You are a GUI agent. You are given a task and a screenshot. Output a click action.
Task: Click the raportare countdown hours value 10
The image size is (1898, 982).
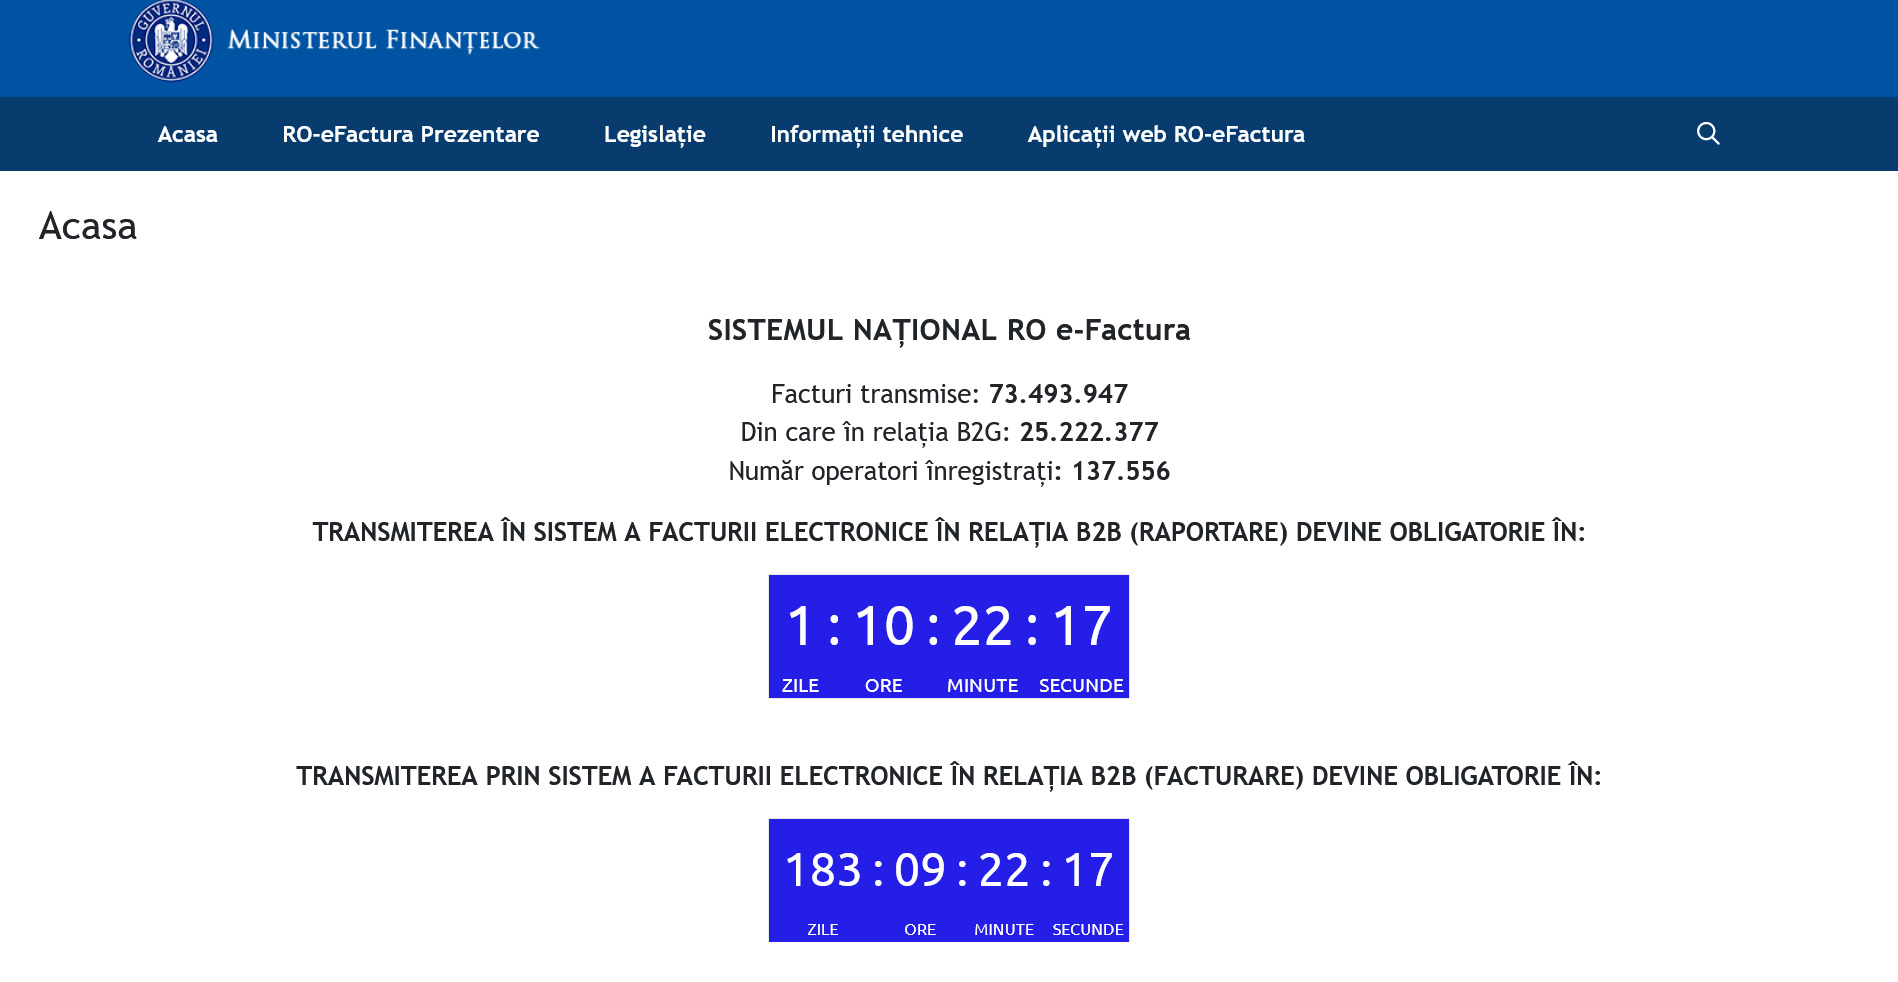coord(884,626)
